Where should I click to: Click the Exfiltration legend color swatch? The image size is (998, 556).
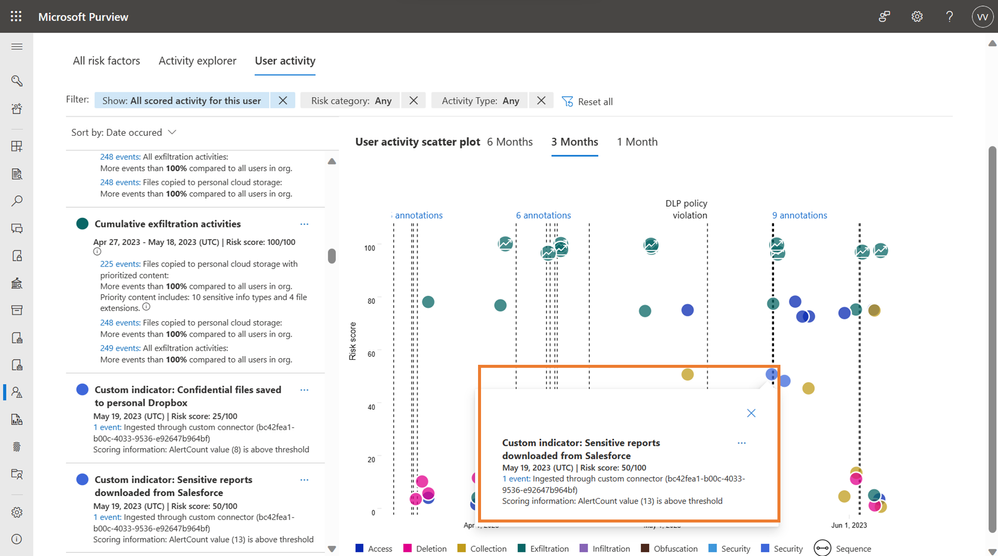[521, 548]
